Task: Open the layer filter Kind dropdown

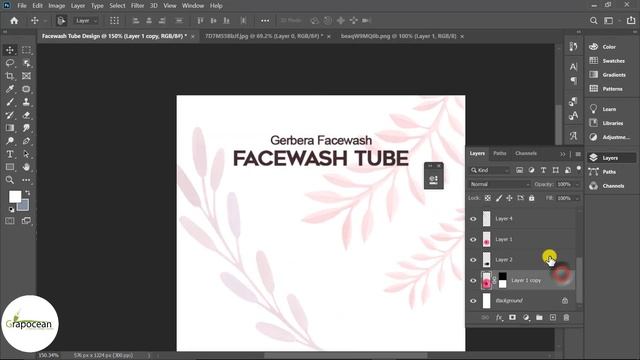Action: 489,170
